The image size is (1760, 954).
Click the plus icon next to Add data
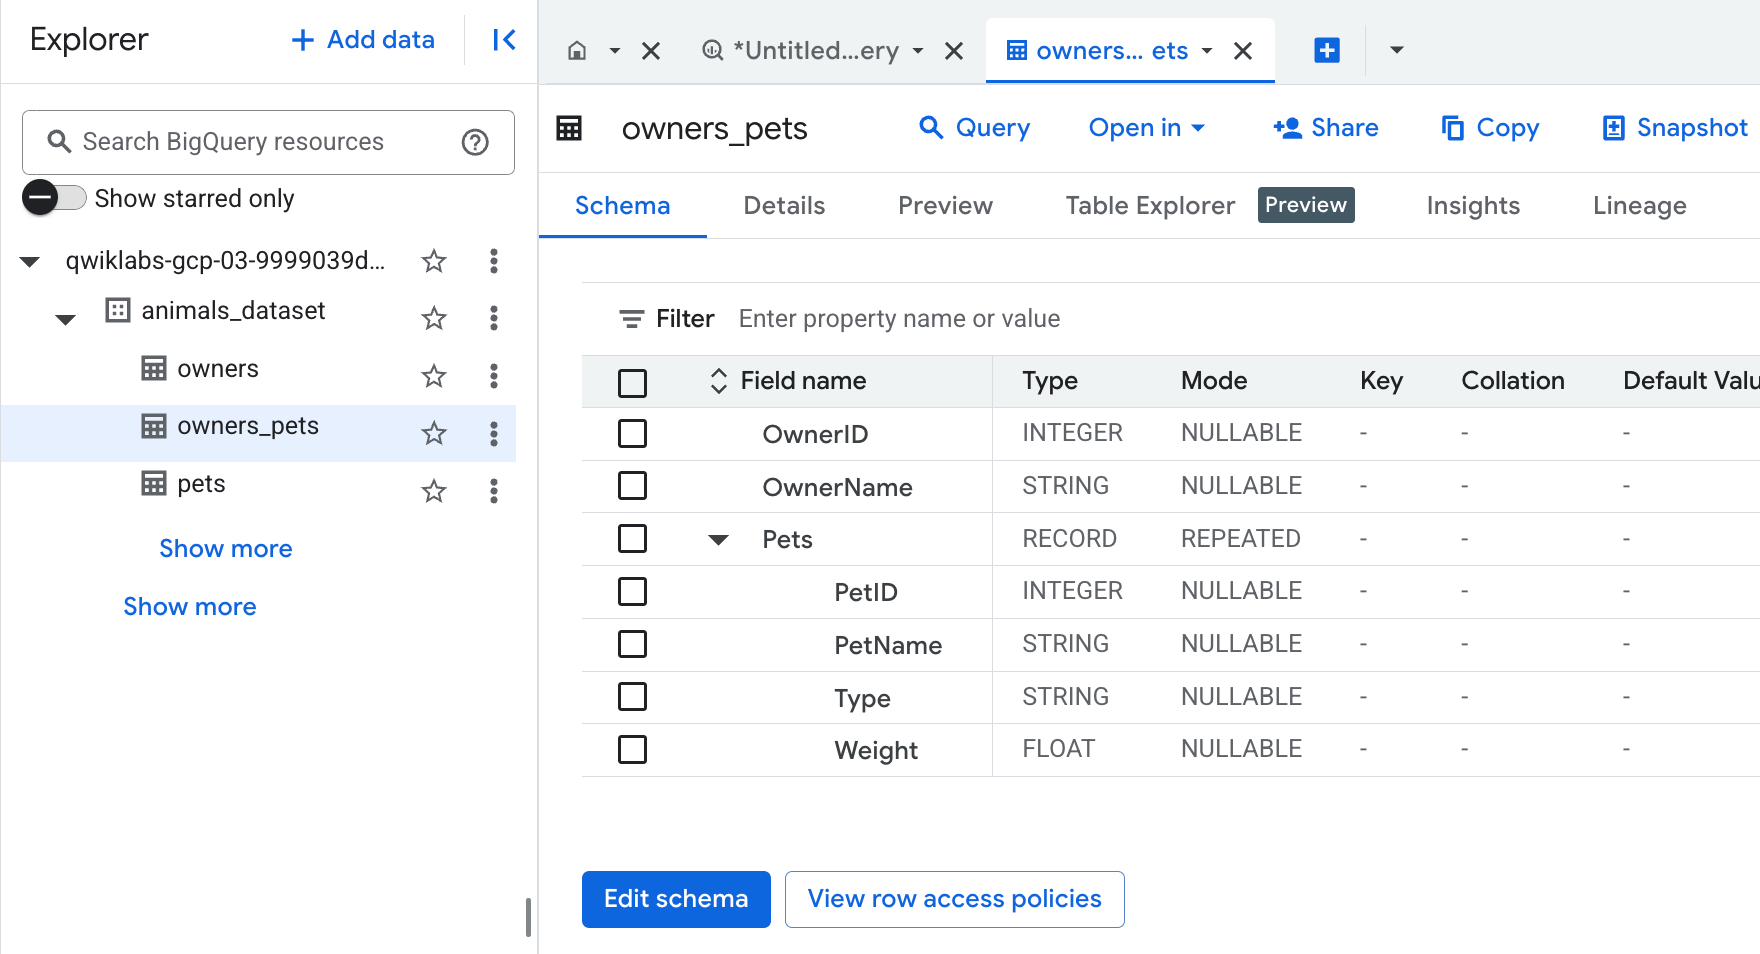click(302, 40)
